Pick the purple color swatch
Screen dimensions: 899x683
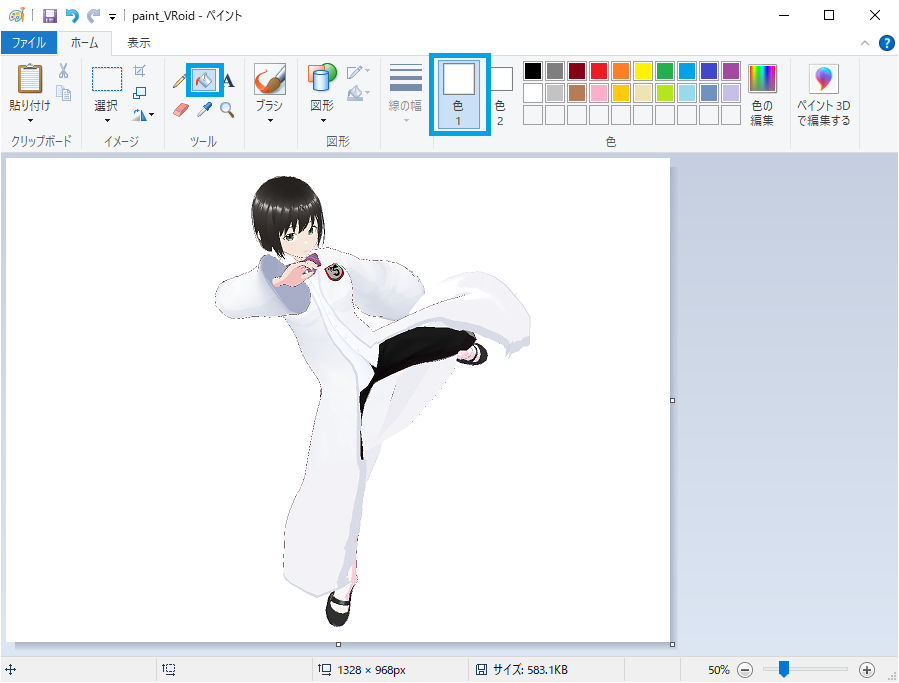point(730,71)
